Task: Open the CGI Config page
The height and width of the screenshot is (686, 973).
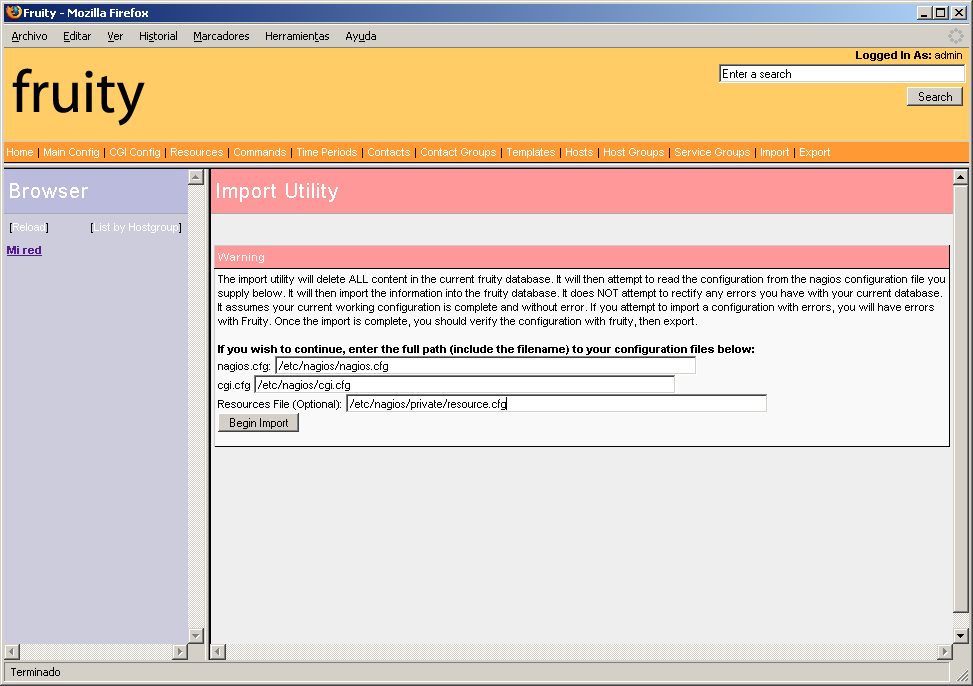Action: [x=135, y=152]
